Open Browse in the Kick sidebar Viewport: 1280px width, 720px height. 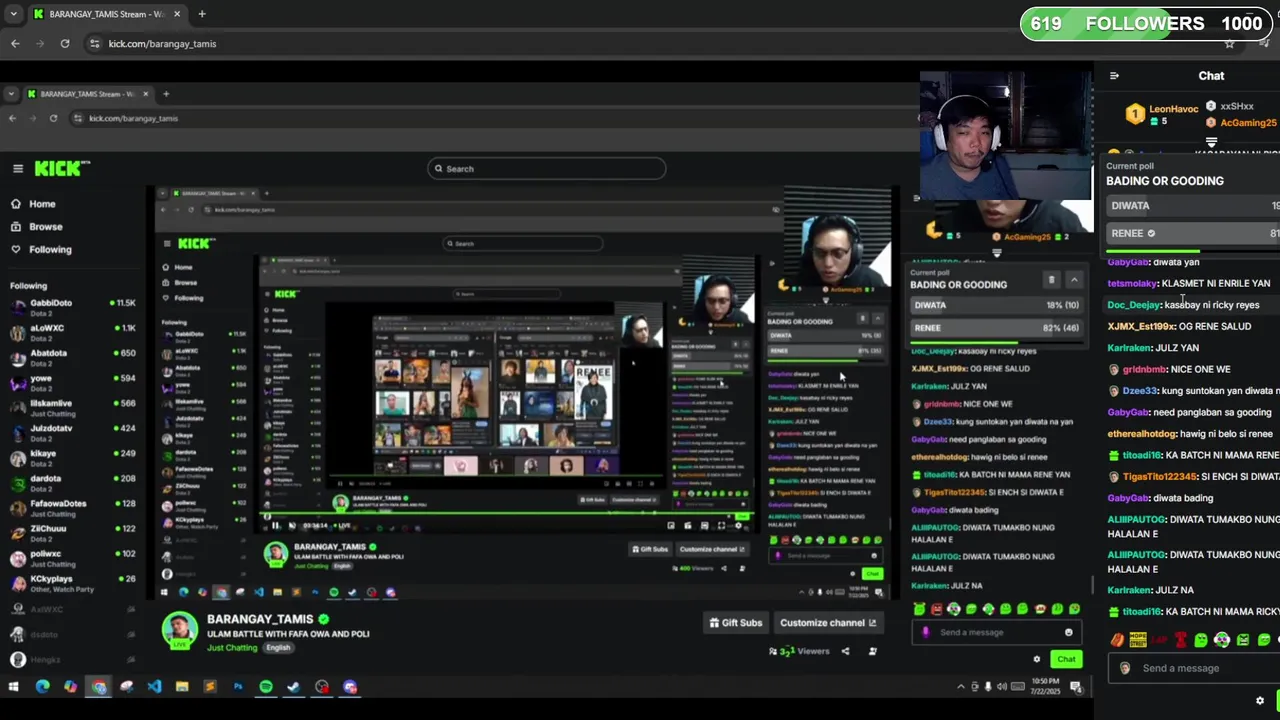(45, 227)
